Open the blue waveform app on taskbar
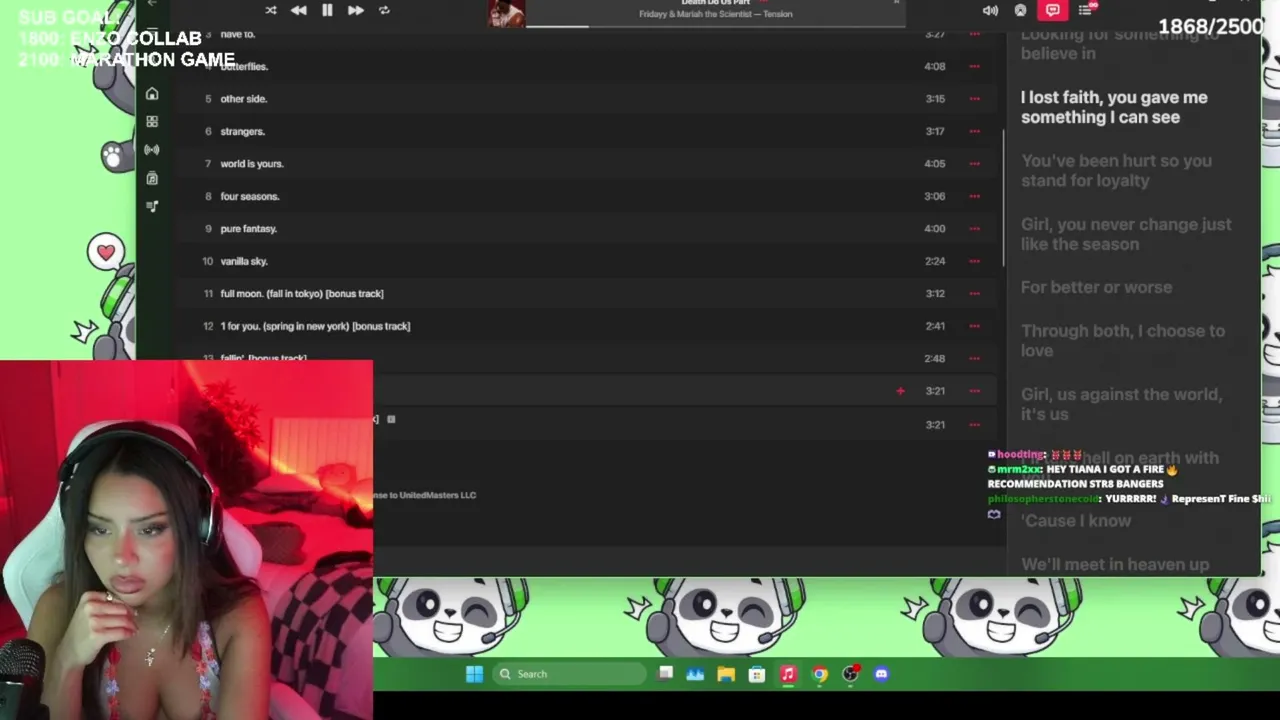 tap(695, 674)
